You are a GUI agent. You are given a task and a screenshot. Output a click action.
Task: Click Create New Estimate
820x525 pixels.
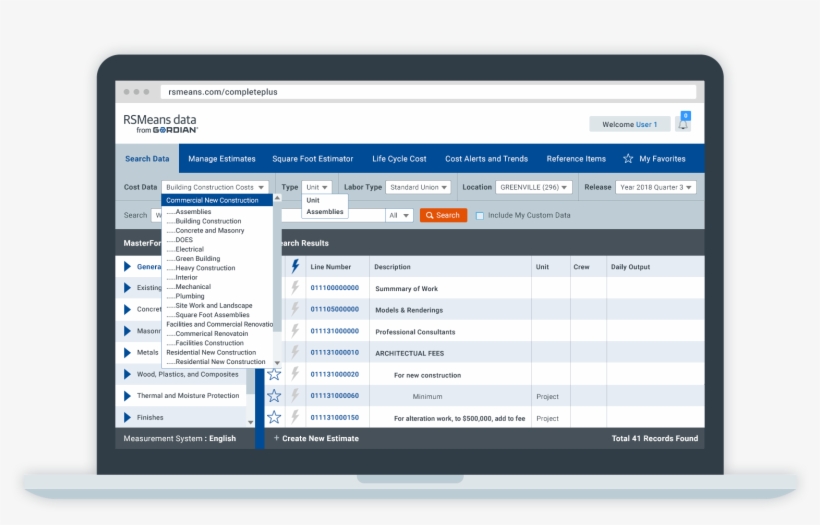coord(320,438)
